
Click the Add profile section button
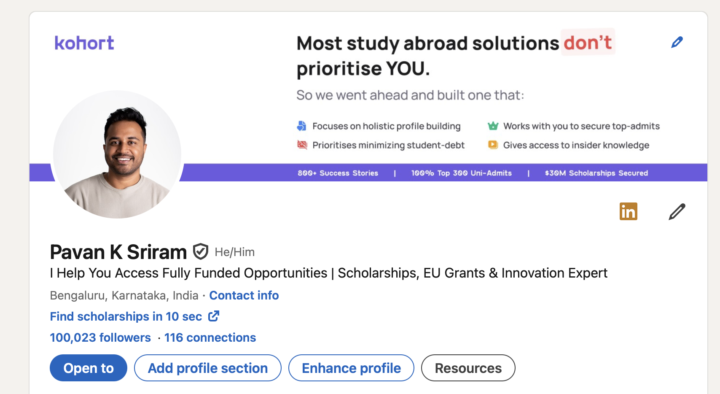click(208, 368)
